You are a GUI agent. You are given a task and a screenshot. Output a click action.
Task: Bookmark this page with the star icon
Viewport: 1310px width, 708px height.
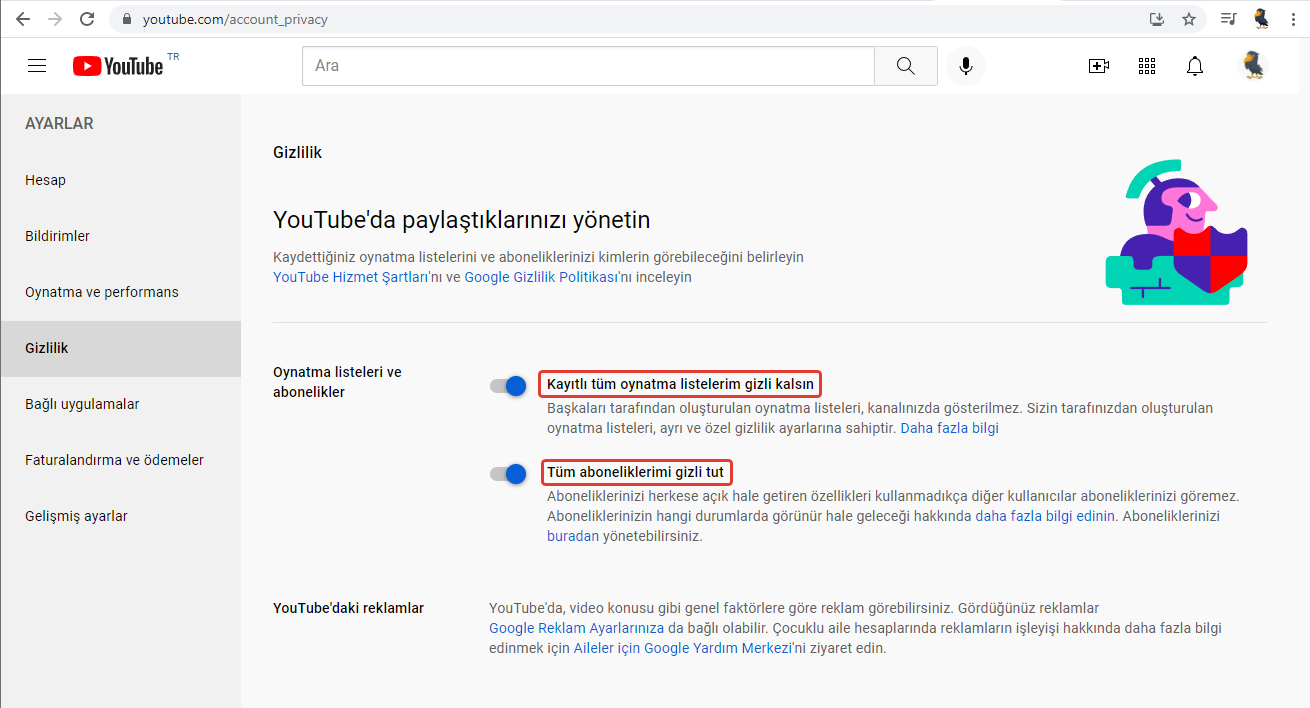(x=1189, y=19)
